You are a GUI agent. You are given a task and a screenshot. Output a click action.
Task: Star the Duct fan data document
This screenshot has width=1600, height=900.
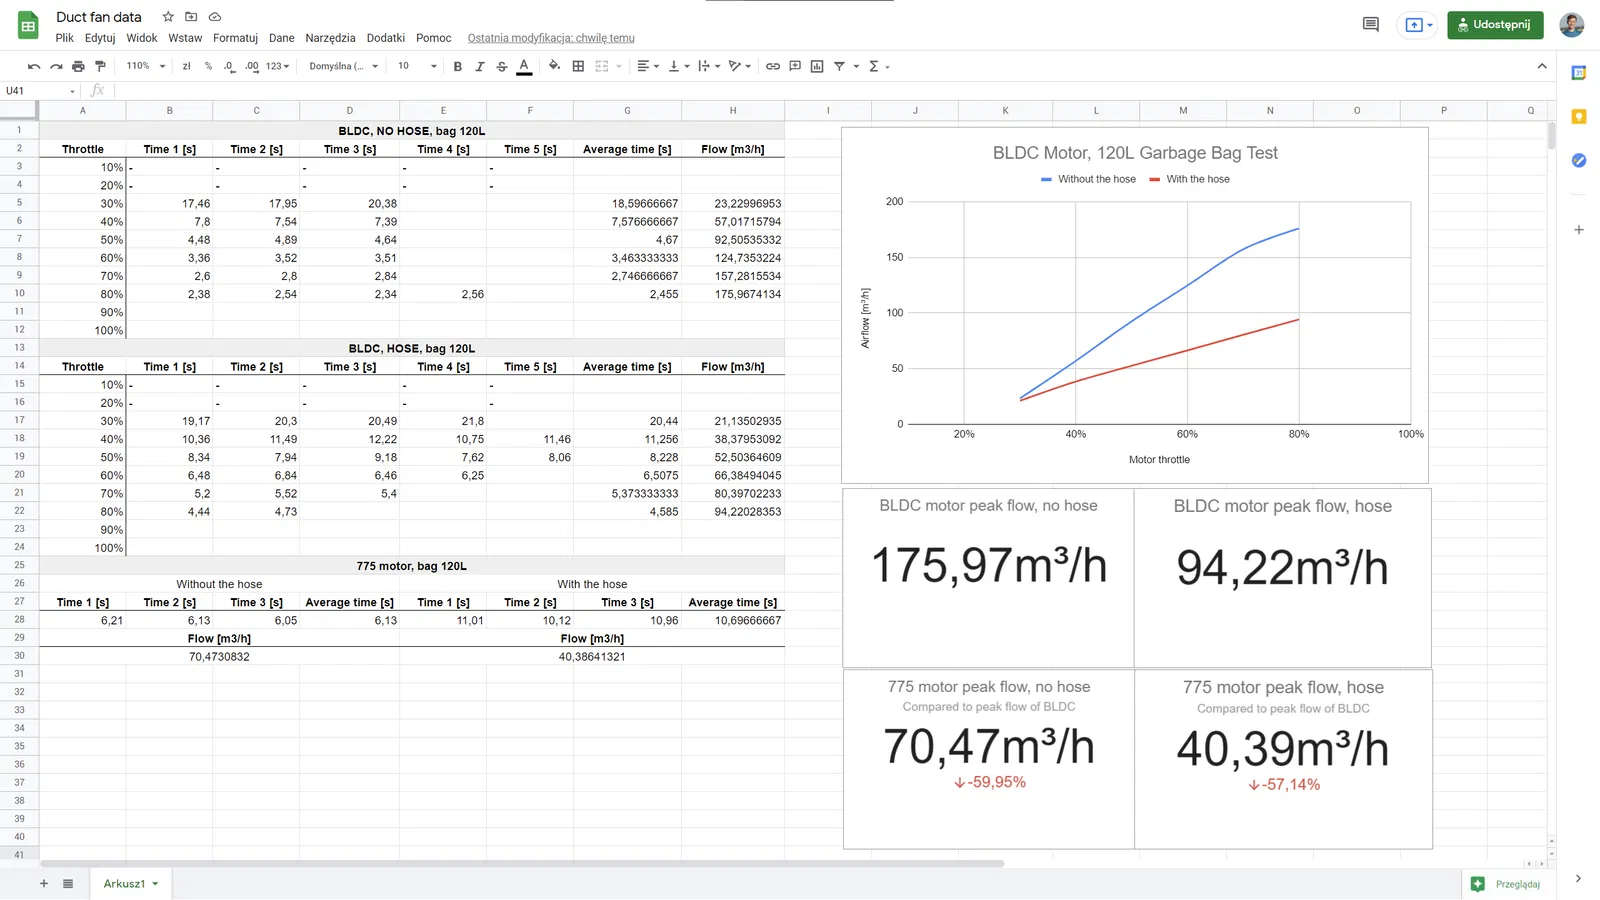(168, 17)
